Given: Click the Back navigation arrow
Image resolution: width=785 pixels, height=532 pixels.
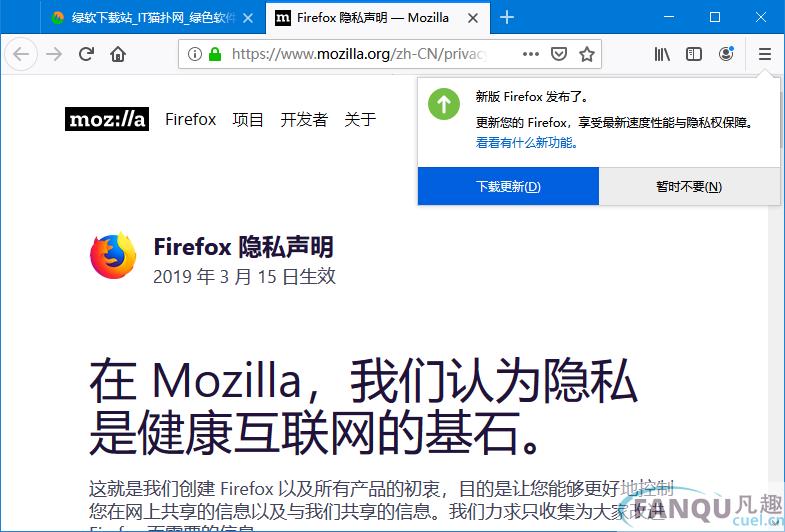Looking at the screenshot, I should click(21, 54).
